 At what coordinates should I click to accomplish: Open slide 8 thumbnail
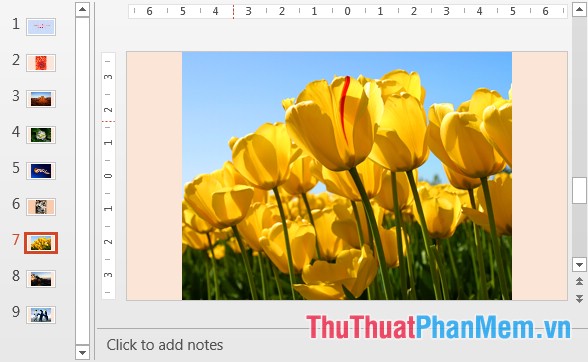[41, 279]
